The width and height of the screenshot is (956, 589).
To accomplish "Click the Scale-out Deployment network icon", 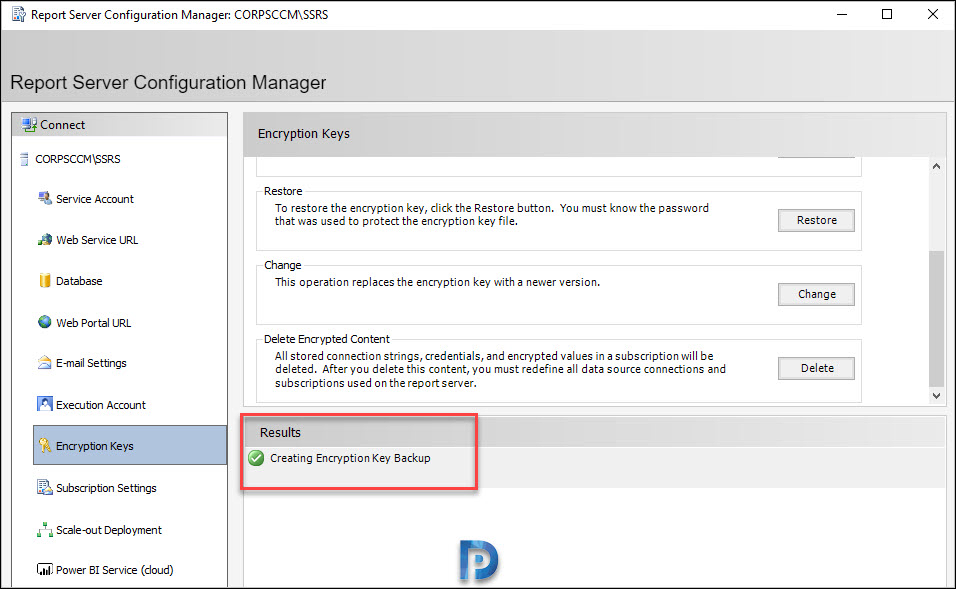I will tap(45, 529).
